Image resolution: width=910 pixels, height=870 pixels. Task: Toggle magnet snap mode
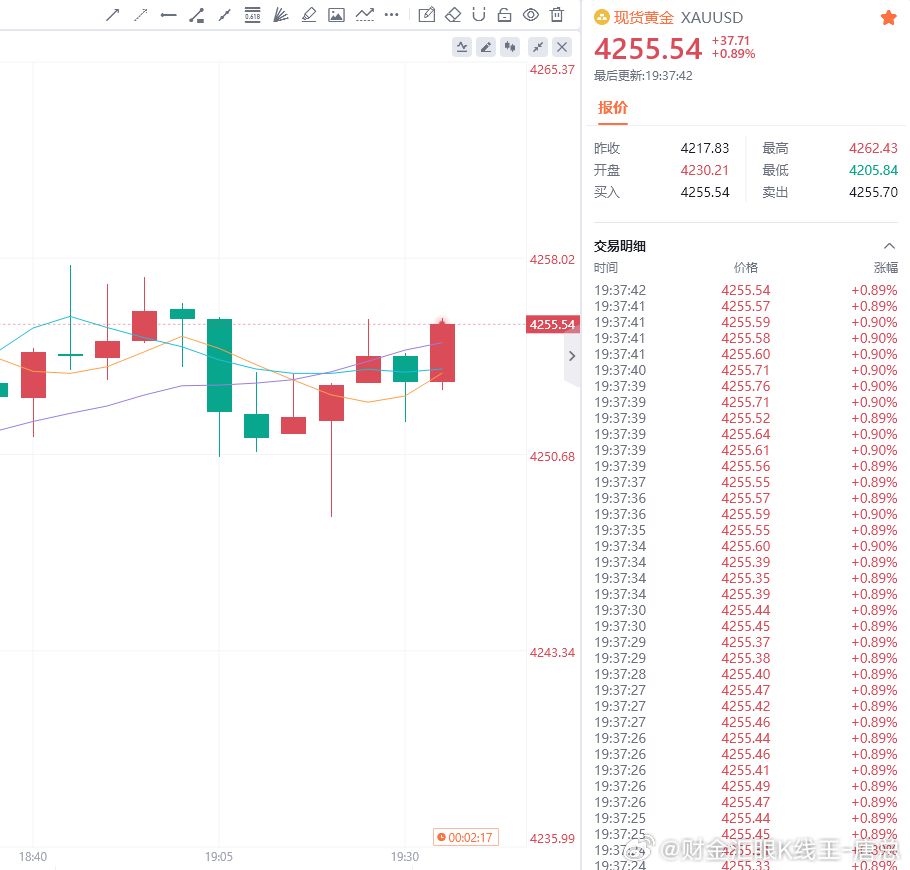pyautogui.click(x=479, y=15)
